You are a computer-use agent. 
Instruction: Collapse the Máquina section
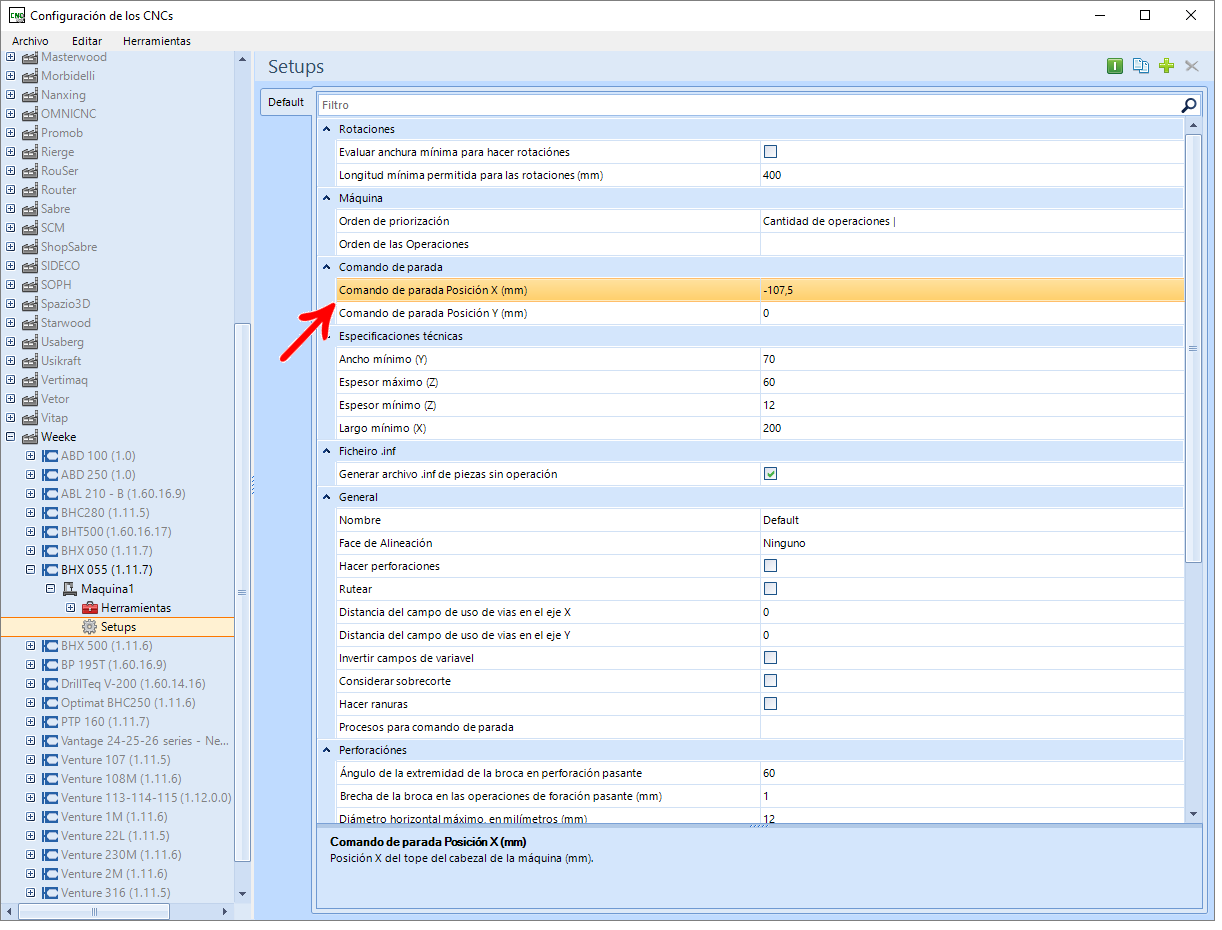pos(326,198)
